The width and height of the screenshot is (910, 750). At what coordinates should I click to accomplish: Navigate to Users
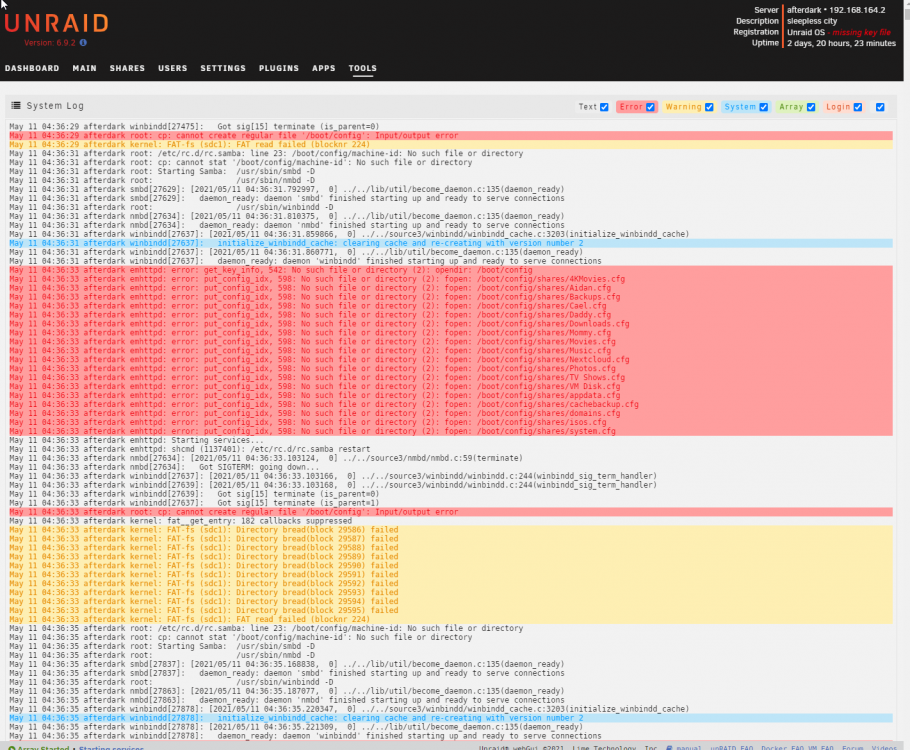click(173, 68)
